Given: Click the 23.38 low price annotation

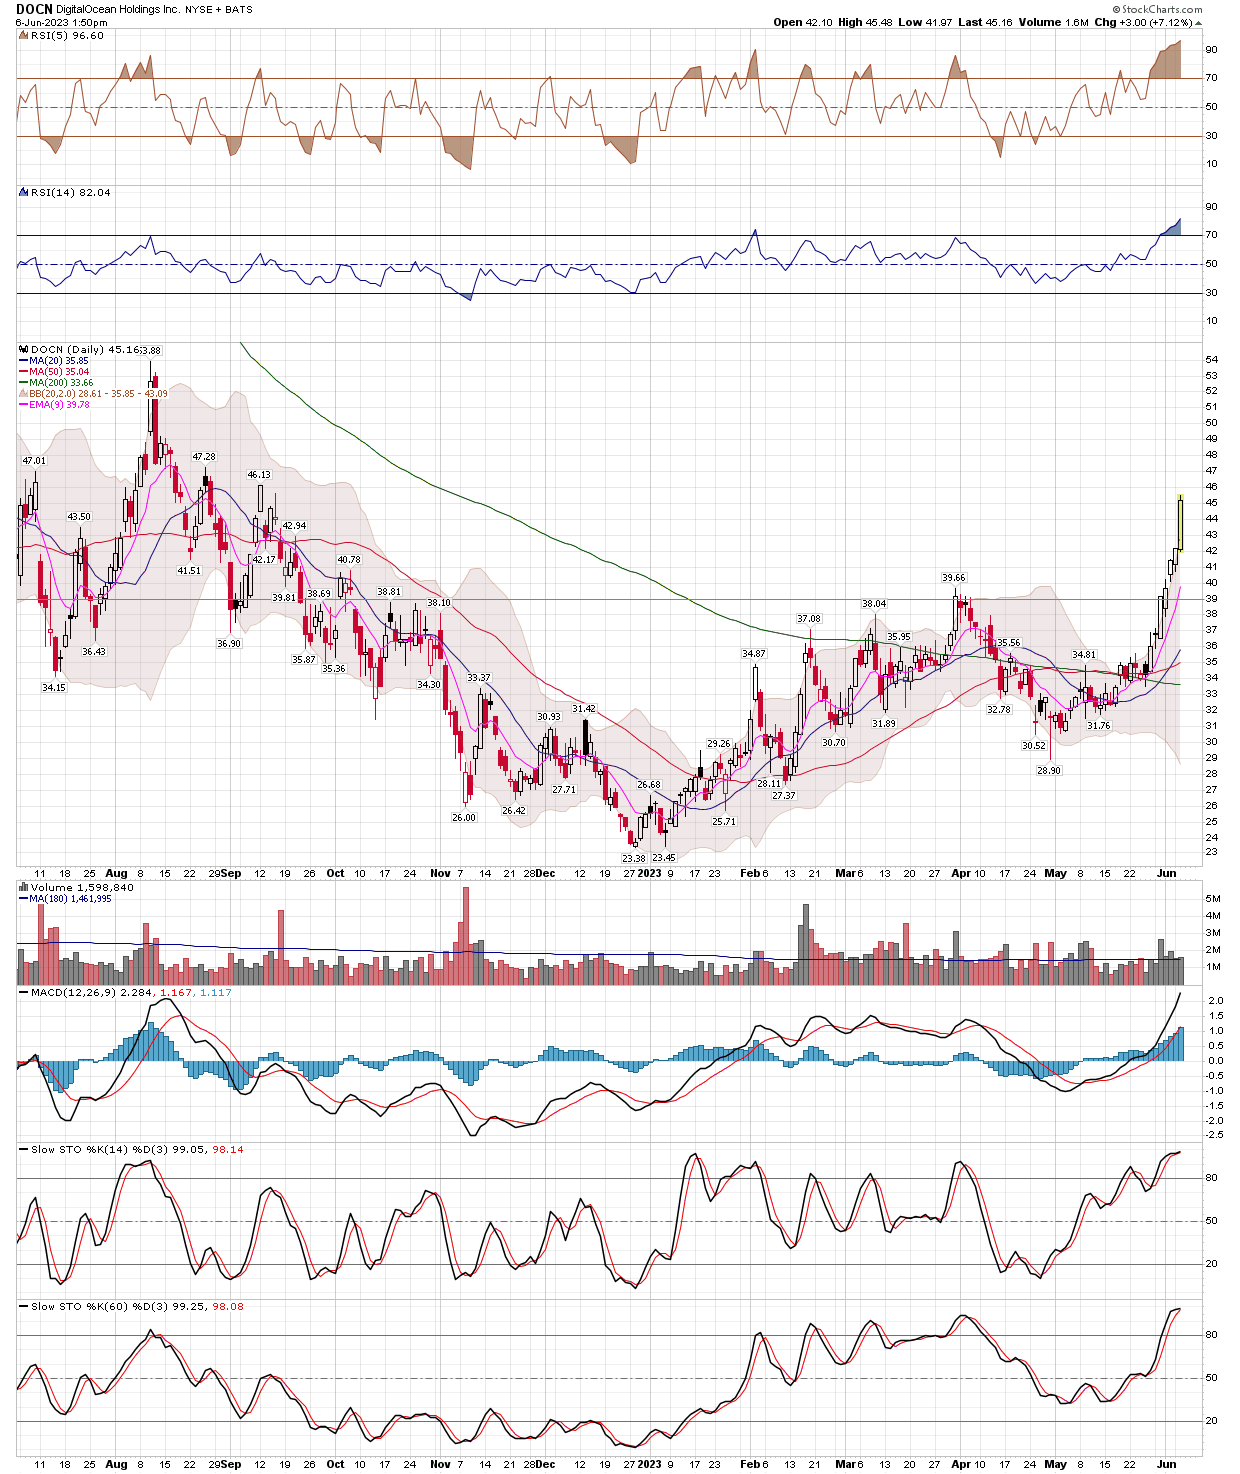Looking at the screenshot, I should click(x=634, y=858).
